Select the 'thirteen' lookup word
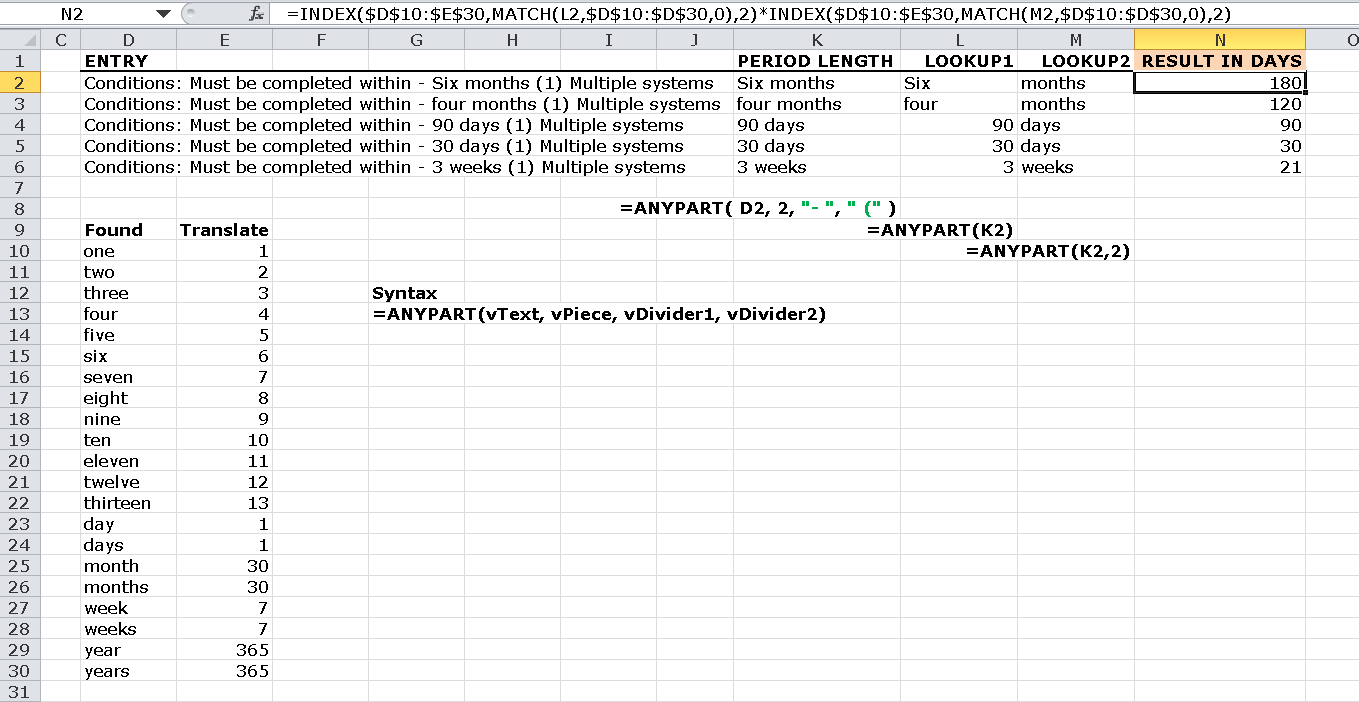Image resolution: width=1359 pixels, height=702 pixels. (128, 503)
